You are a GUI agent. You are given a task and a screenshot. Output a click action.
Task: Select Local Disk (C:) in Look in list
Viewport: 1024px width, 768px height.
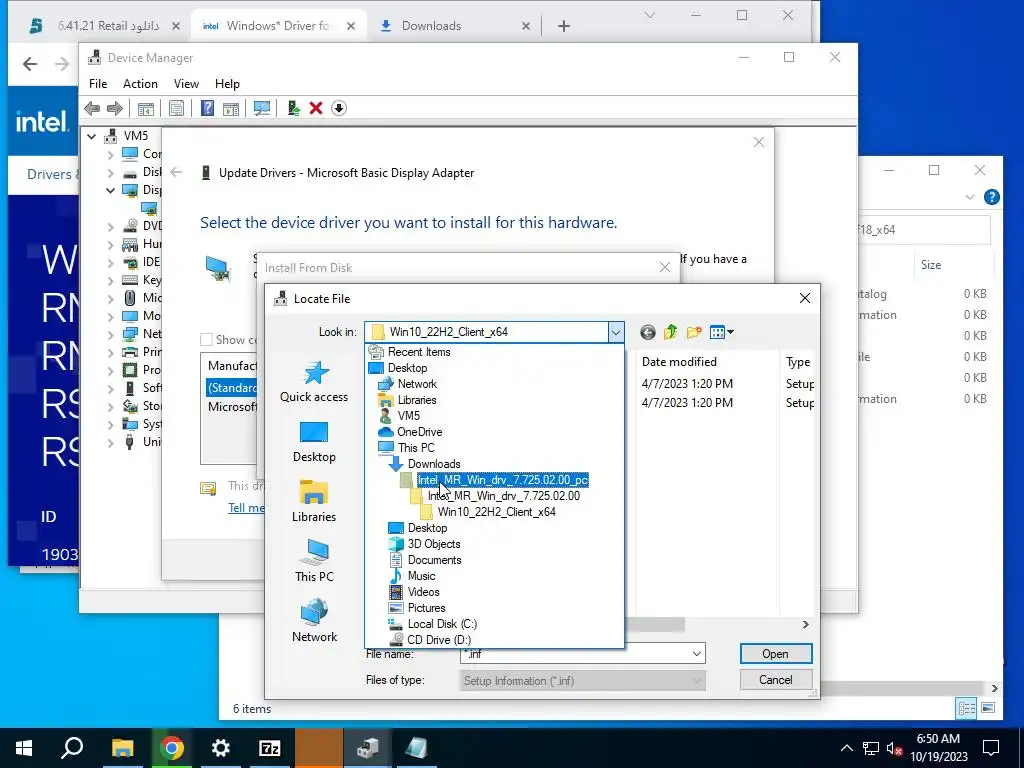click(442, 624)
